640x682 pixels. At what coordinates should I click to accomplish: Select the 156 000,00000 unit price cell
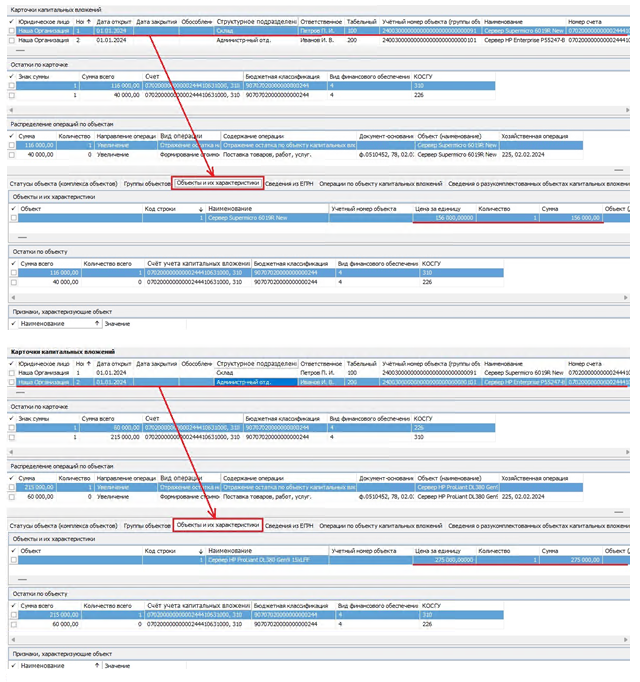(x=444, y=217)
